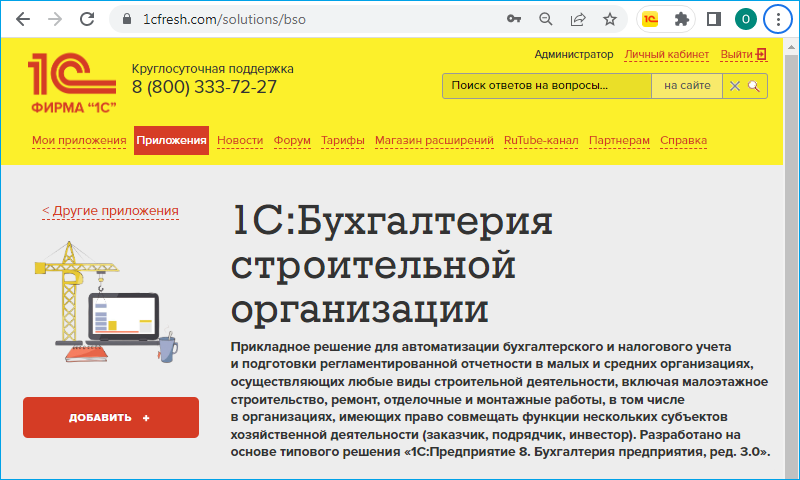Reload the page with the refresh icon
This screenshot has height=480, width=800.
[87, 19]
